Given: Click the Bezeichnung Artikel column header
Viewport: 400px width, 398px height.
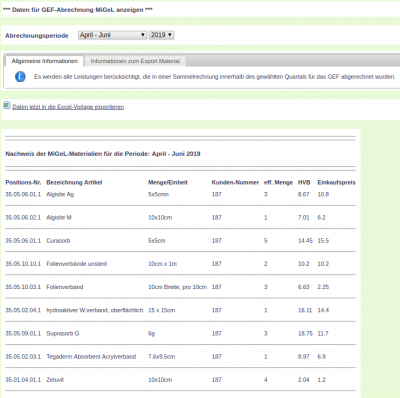Looking at the screenshot, I should [74, 182].
